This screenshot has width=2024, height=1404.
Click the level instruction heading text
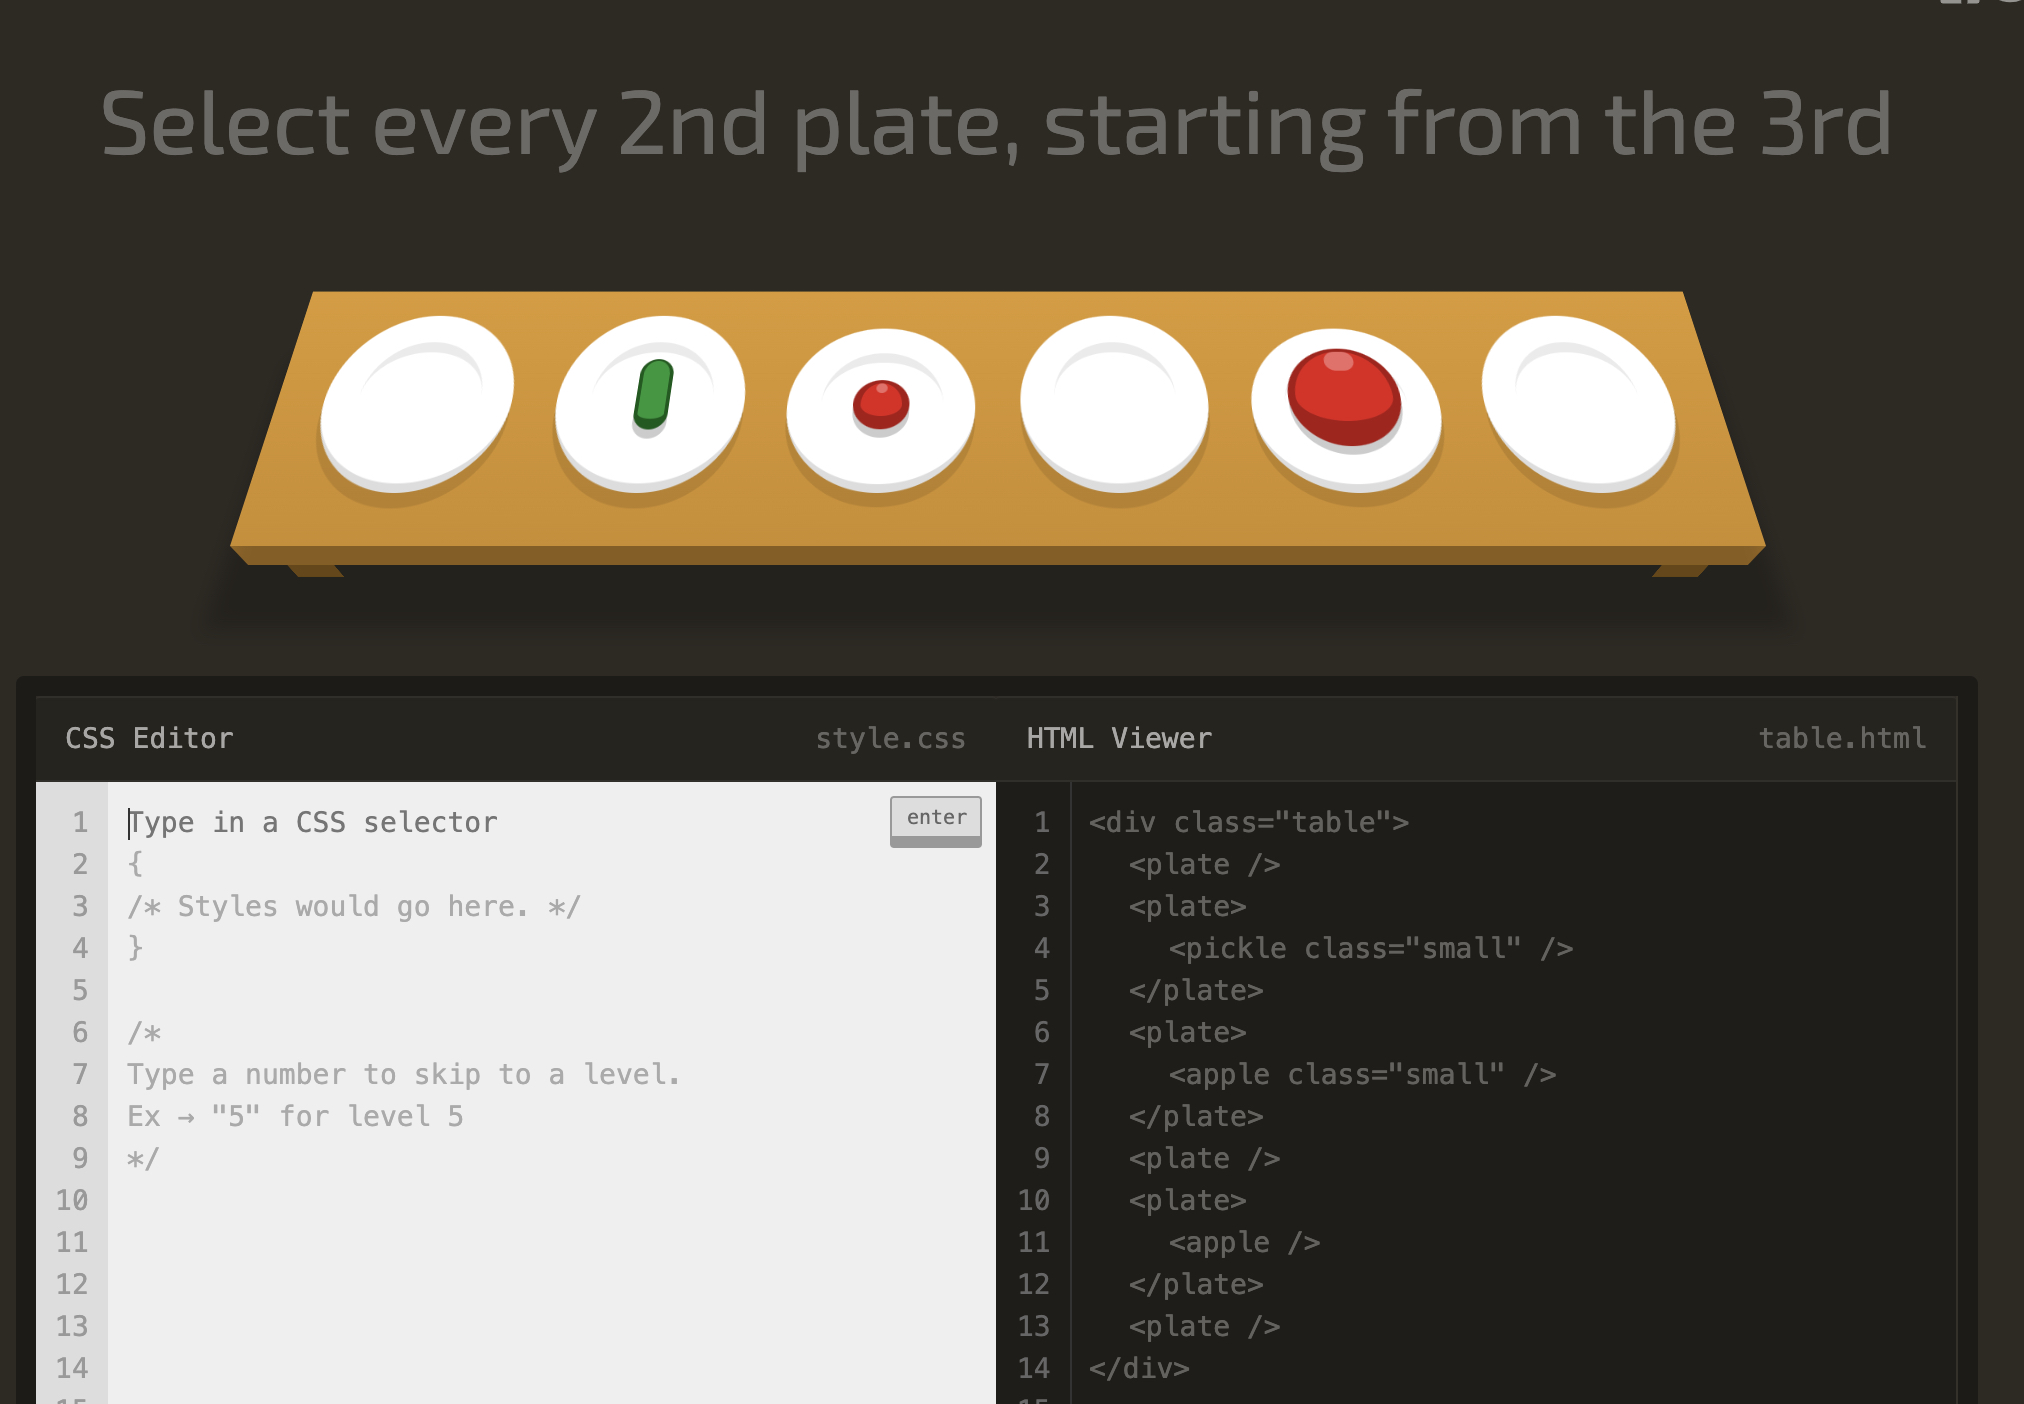tap(996, 125)
